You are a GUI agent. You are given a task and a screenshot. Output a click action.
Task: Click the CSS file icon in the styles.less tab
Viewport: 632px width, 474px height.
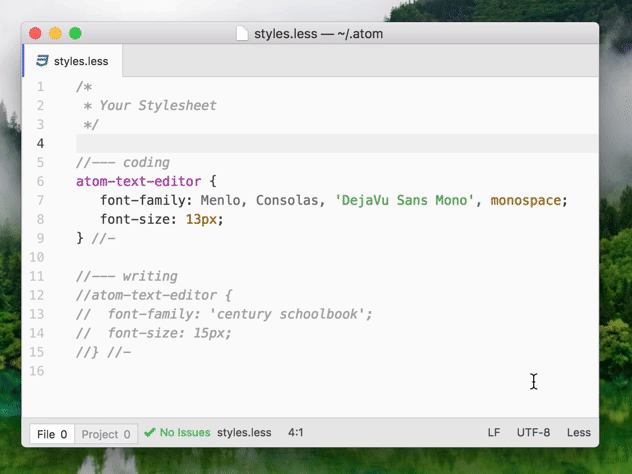[42, 61]
